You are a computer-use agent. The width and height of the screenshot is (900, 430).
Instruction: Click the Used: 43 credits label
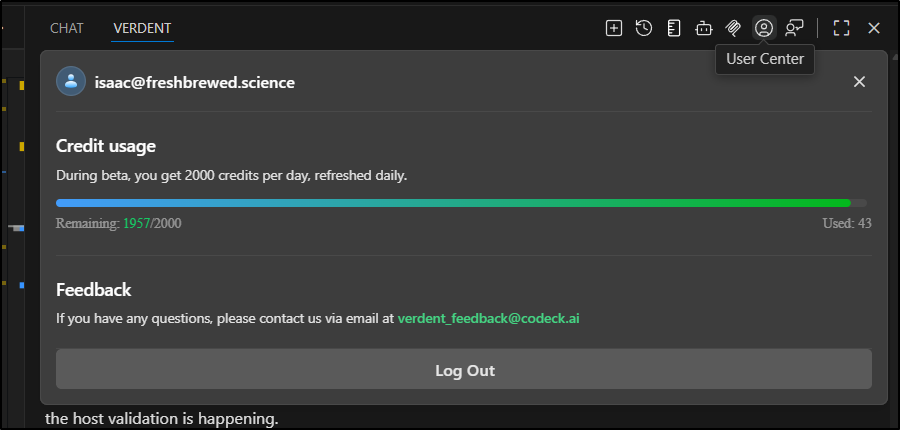pyautogui.click(x=840, y=223)
